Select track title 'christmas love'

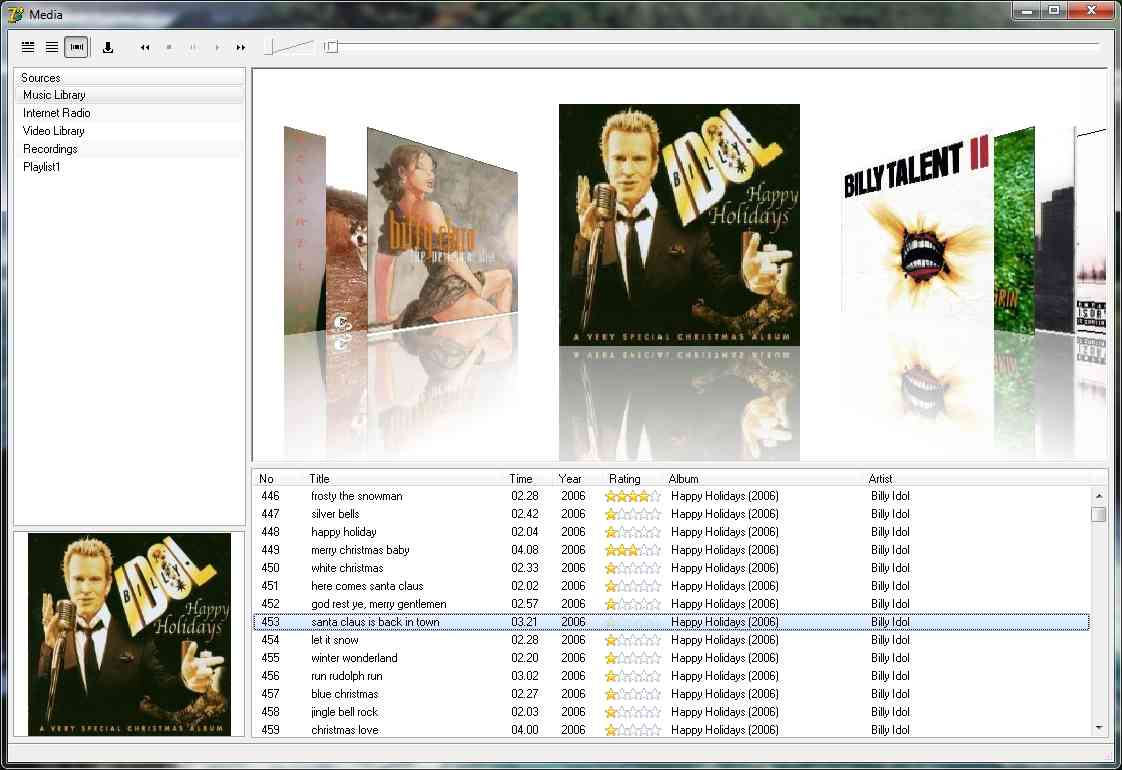click(x=344, y=730)
